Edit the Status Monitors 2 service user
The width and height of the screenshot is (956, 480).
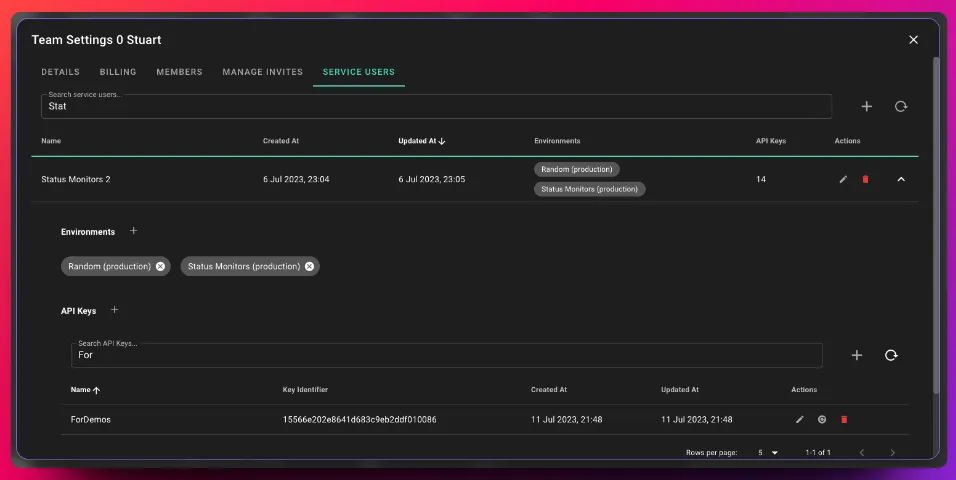pyautogui.click(x=843, y=179)
